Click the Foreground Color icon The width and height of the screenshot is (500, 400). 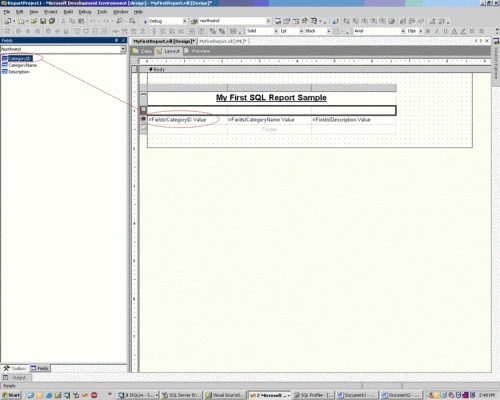coord(454,31)
